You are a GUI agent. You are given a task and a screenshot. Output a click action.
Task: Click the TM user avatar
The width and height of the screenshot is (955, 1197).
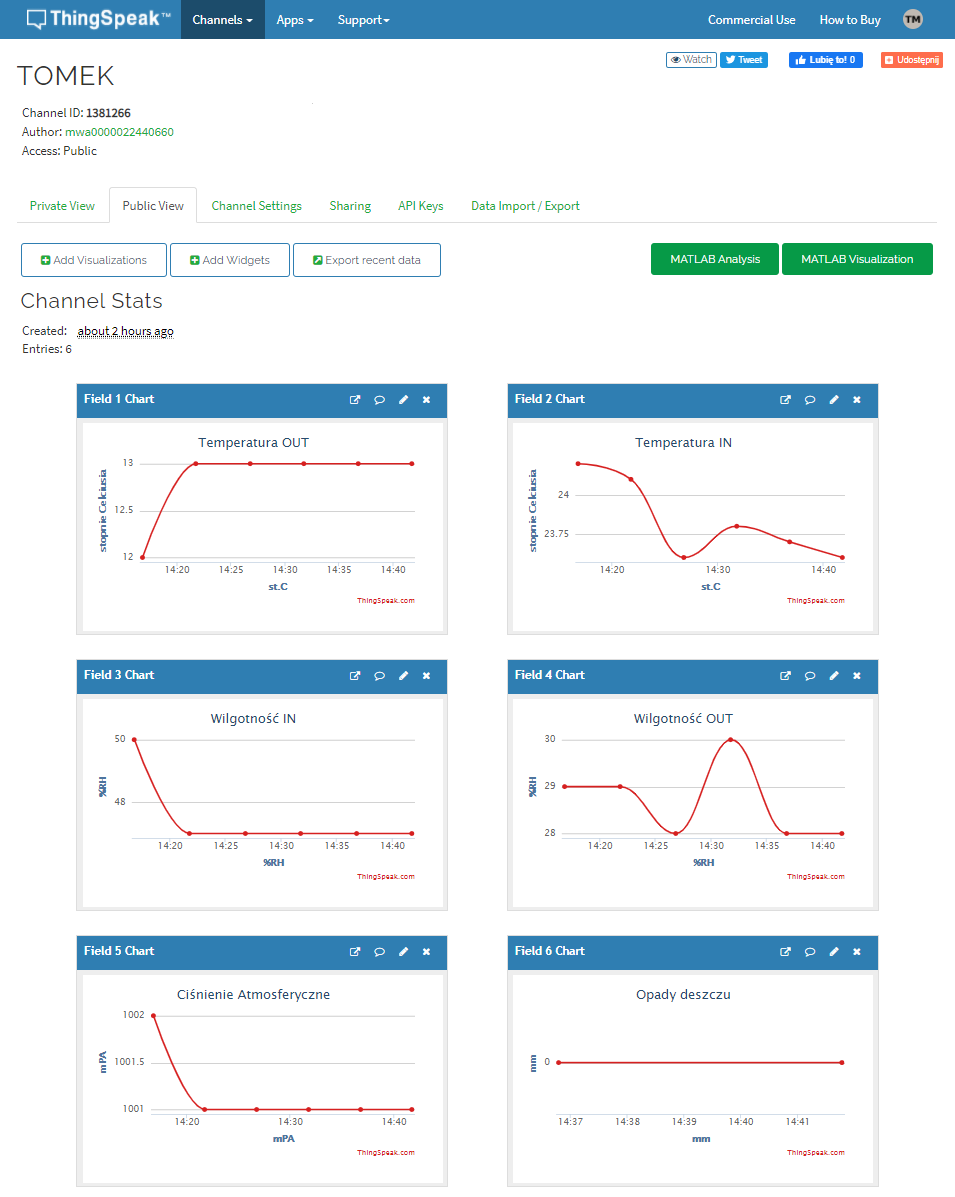click(x=911, y=18)
